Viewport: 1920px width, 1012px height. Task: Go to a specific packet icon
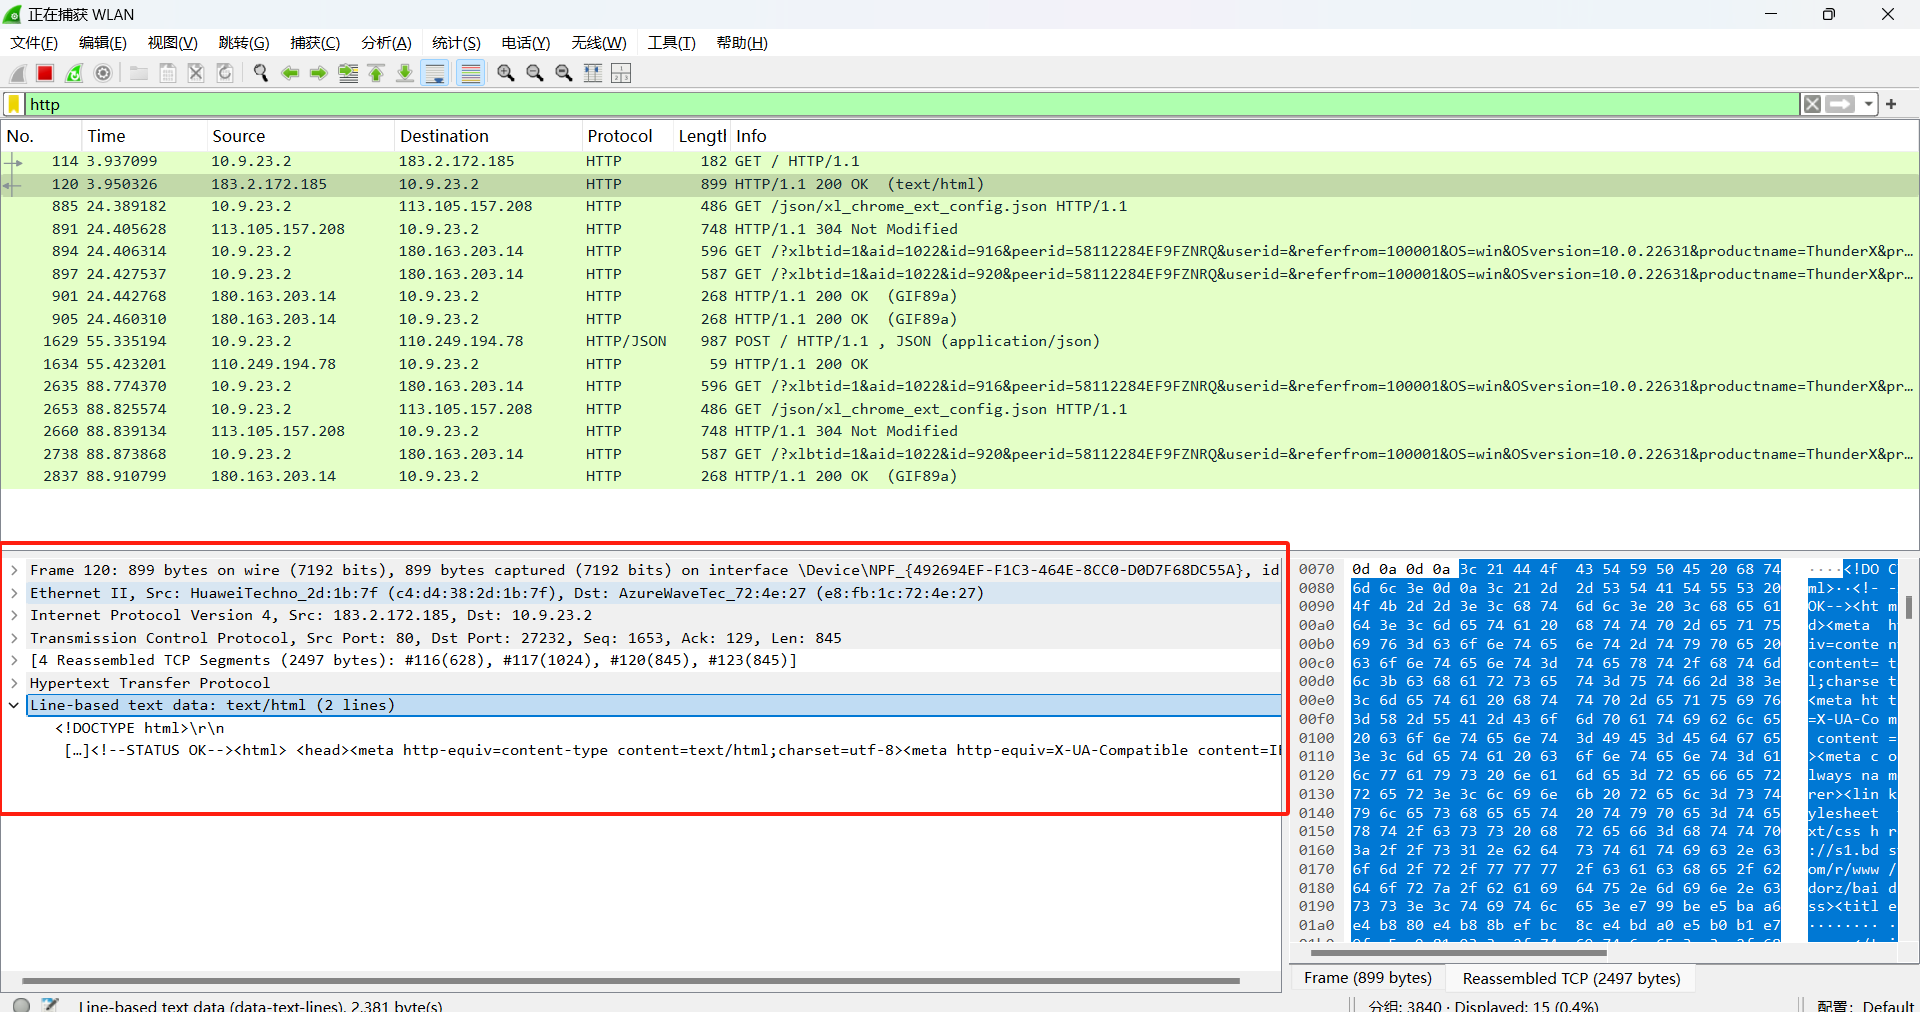click(348, 73)
